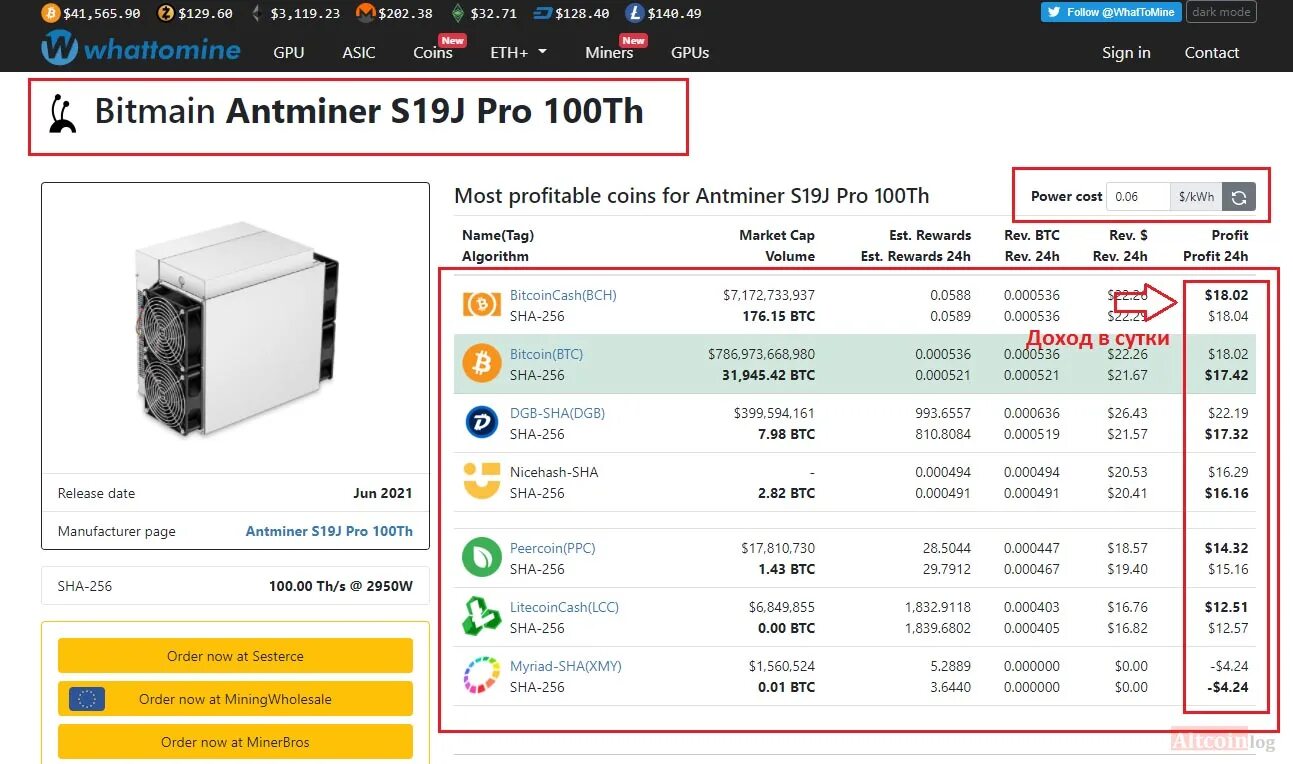
Task: Click the Est. Rewards column header
Action: coord(930,235)
